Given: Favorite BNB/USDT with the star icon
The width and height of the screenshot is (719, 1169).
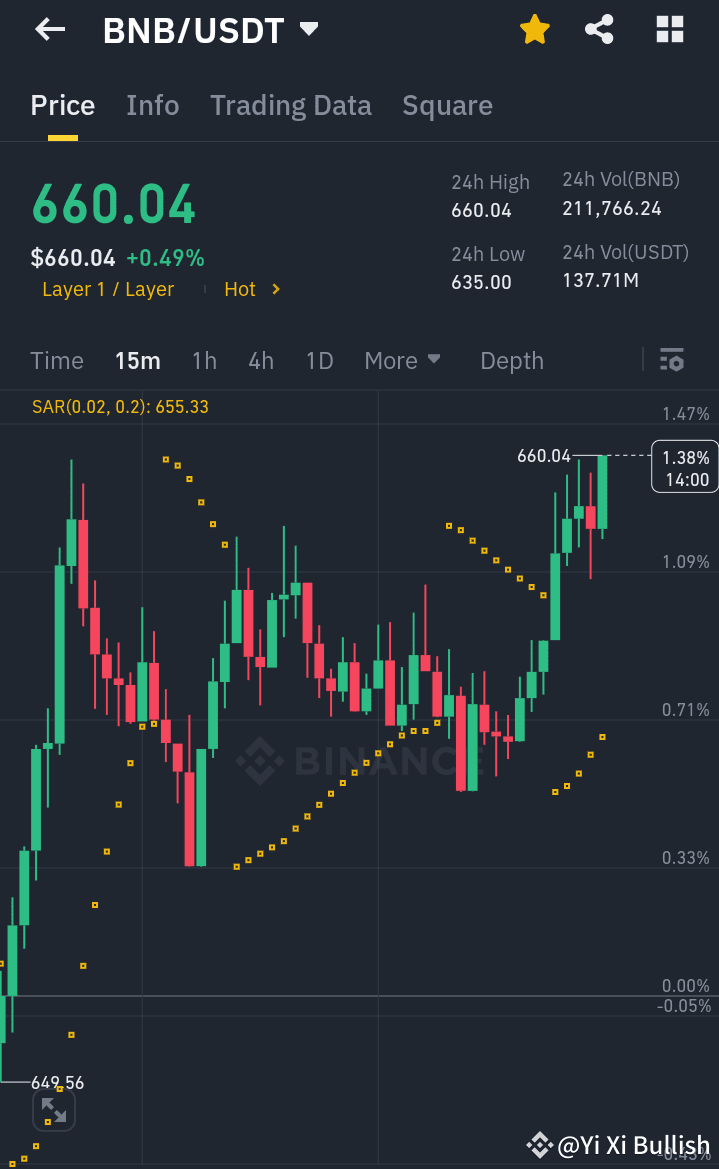Looking at the screenshot, I should click(535, 30).
